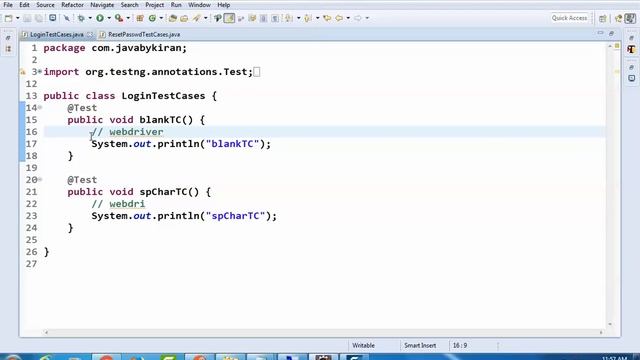Click the Debug bug icon
640x360 pixels.
coord(81,18)
